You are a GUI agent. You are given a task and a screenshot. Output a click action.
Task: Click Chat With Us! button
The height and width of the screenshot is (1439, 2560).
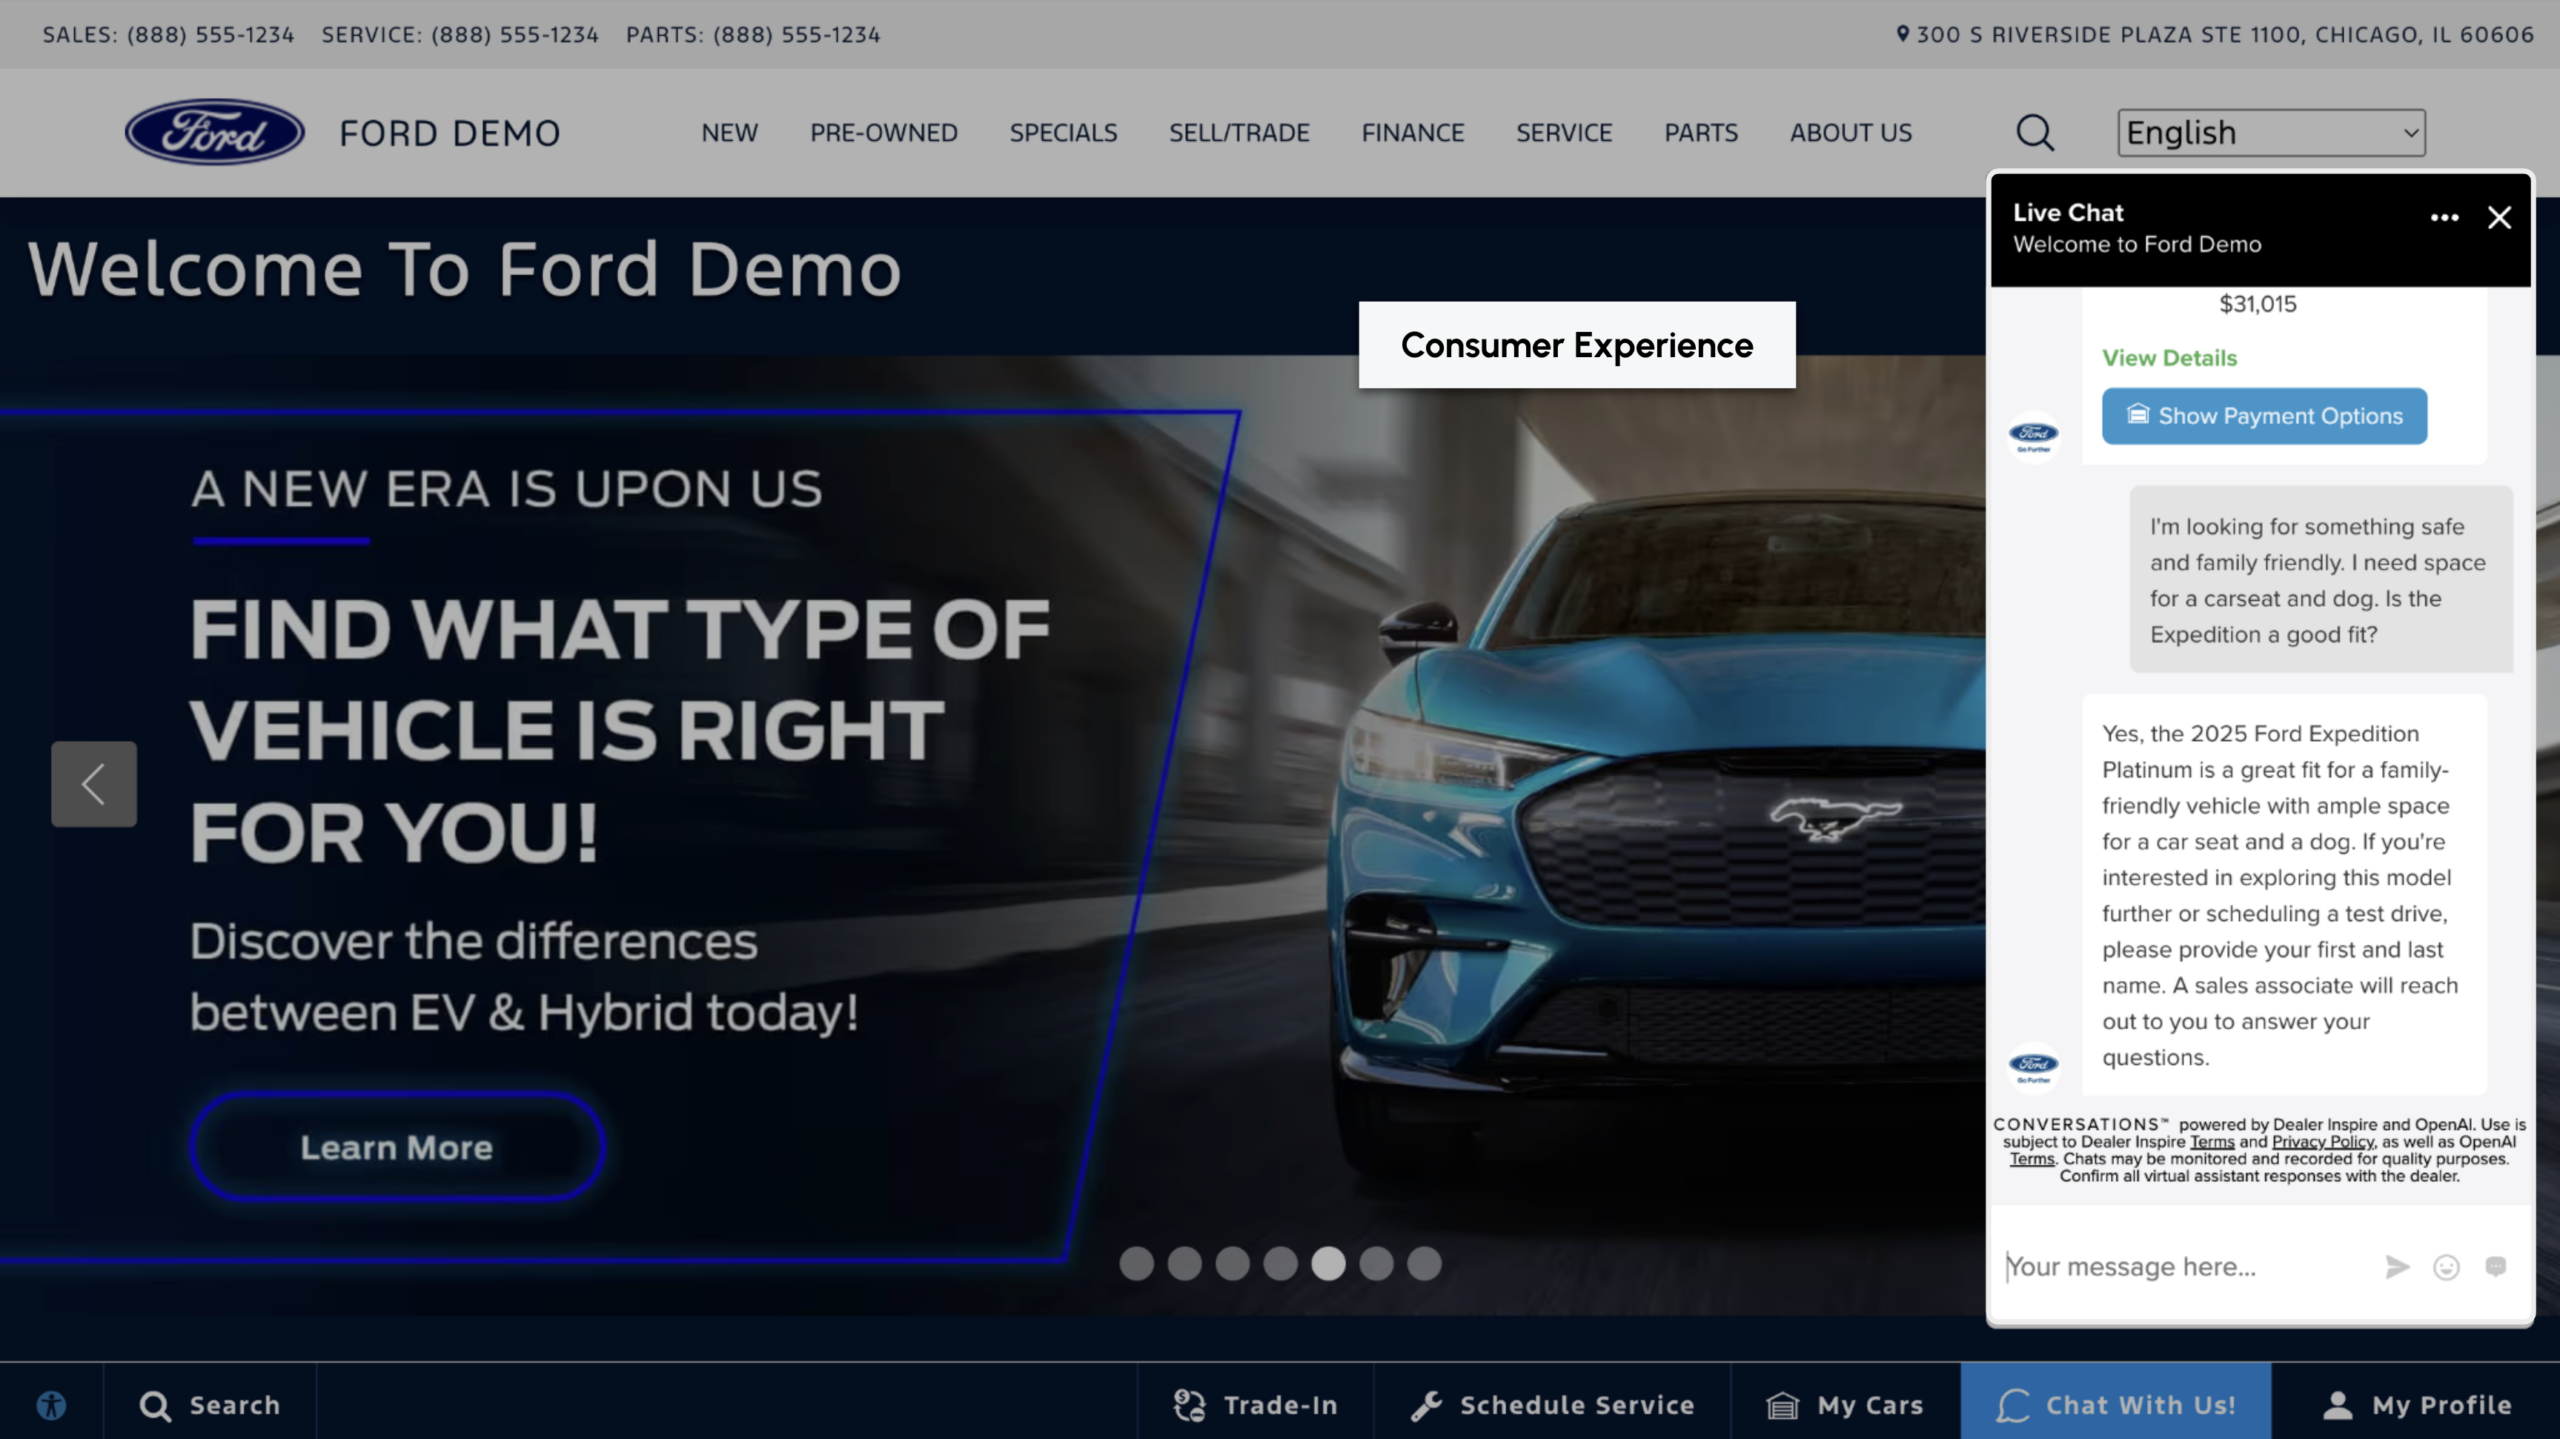(2115, 1402)
